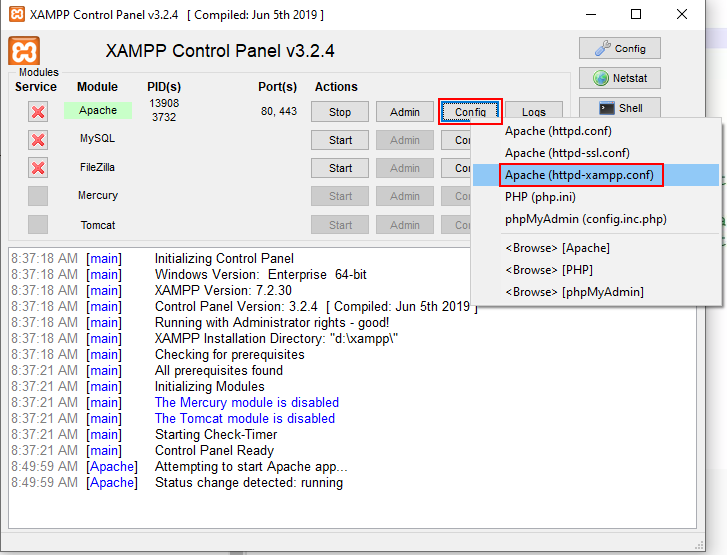Screen dimensions: 727x555
Task: Select Apache (httpd-xampp.conf) menu item
Action: [x=579, y=175]
